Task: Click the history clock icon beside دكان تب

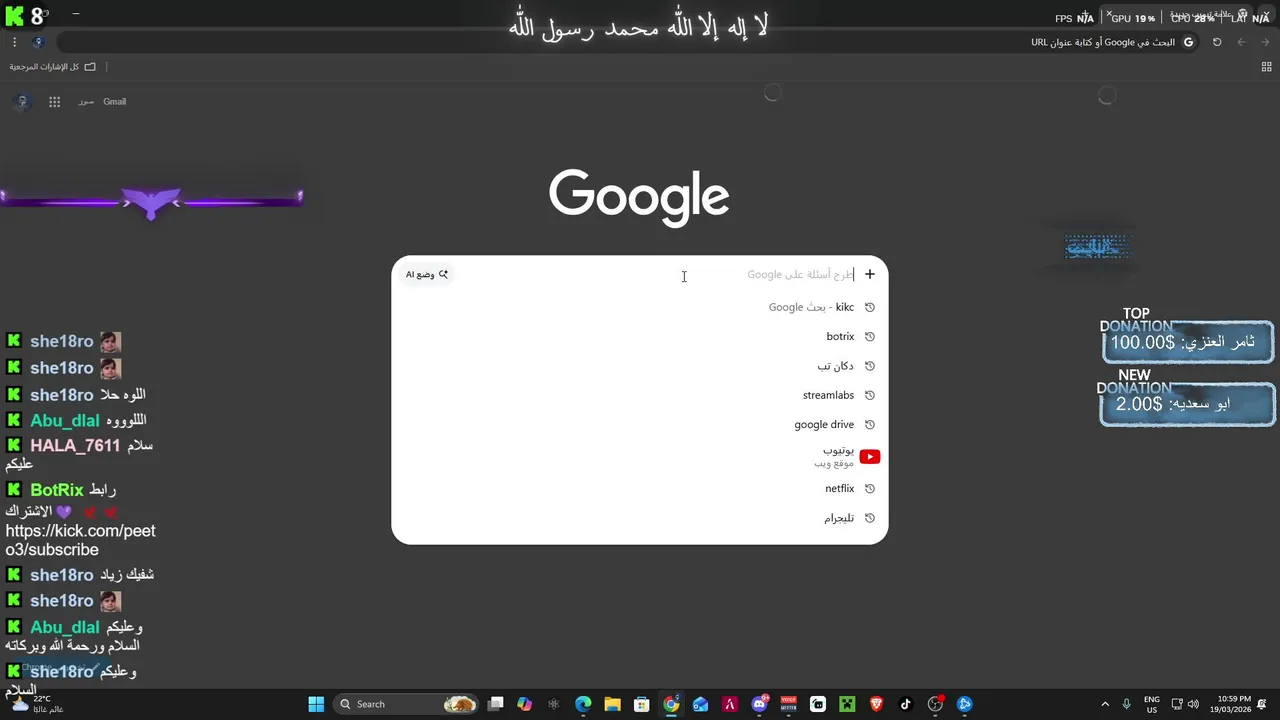Action: (x=870, y=366)
